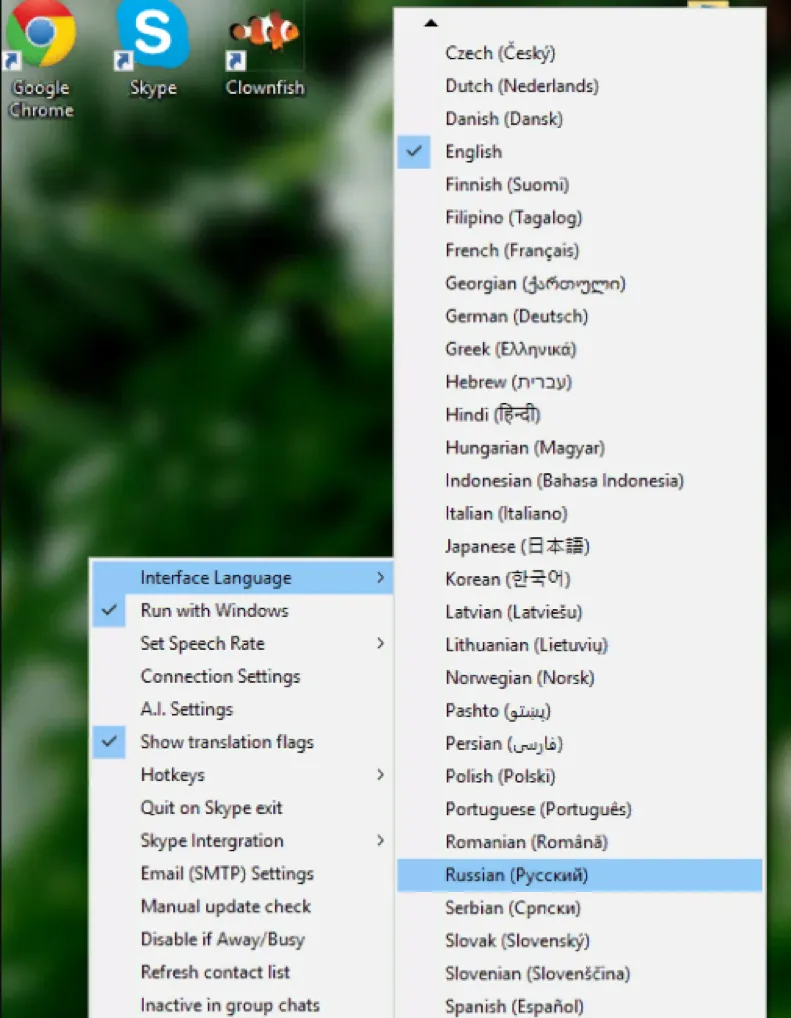Toggle Quit on Skype exit
This screenshot has height=1018, width=791.
(242, 808)
